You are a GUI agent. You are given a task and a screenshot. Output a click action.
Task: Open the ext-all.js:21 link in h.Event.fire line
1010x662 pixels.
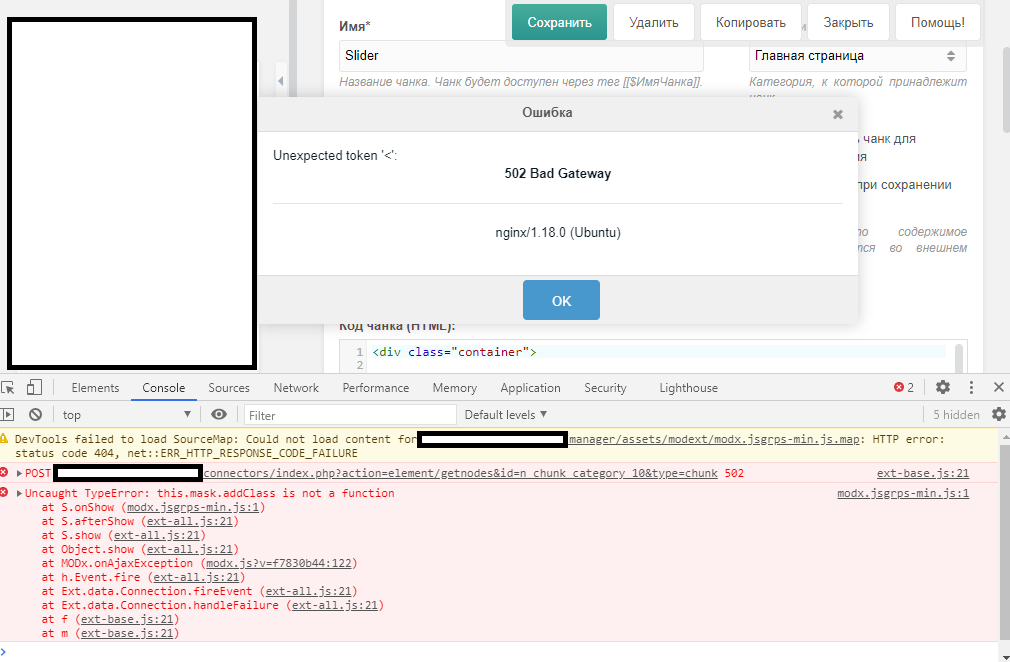pos(196,578)
